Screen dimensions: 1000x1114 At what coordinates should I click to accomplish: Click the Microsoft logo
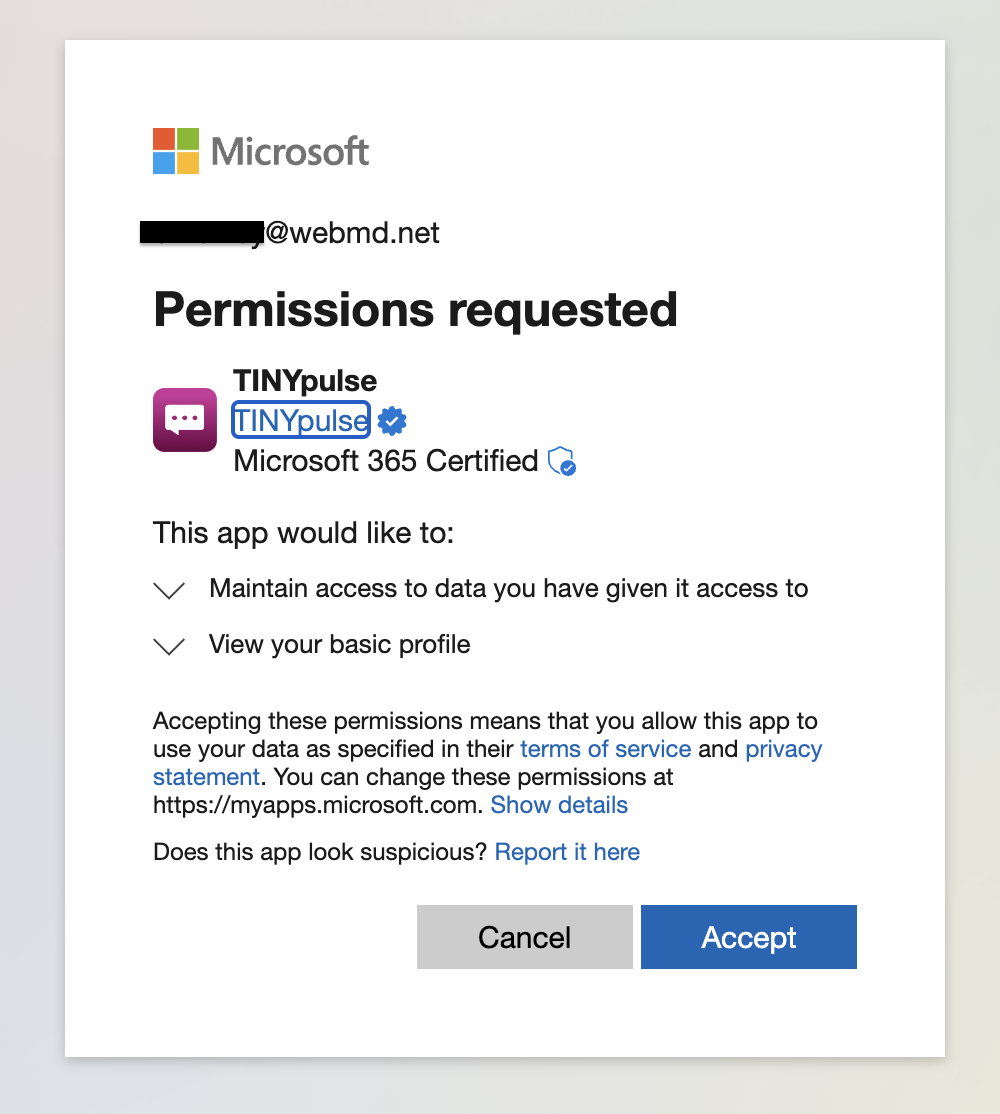coord(260,151)
